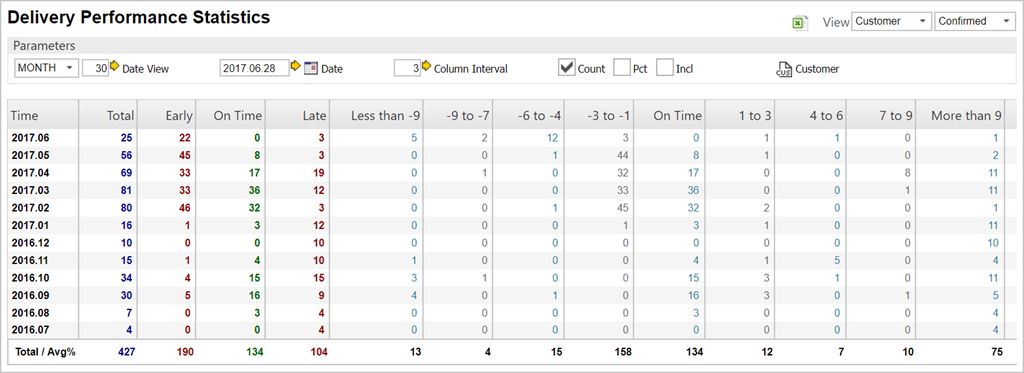Sort by the Total column header

(121, 116)
